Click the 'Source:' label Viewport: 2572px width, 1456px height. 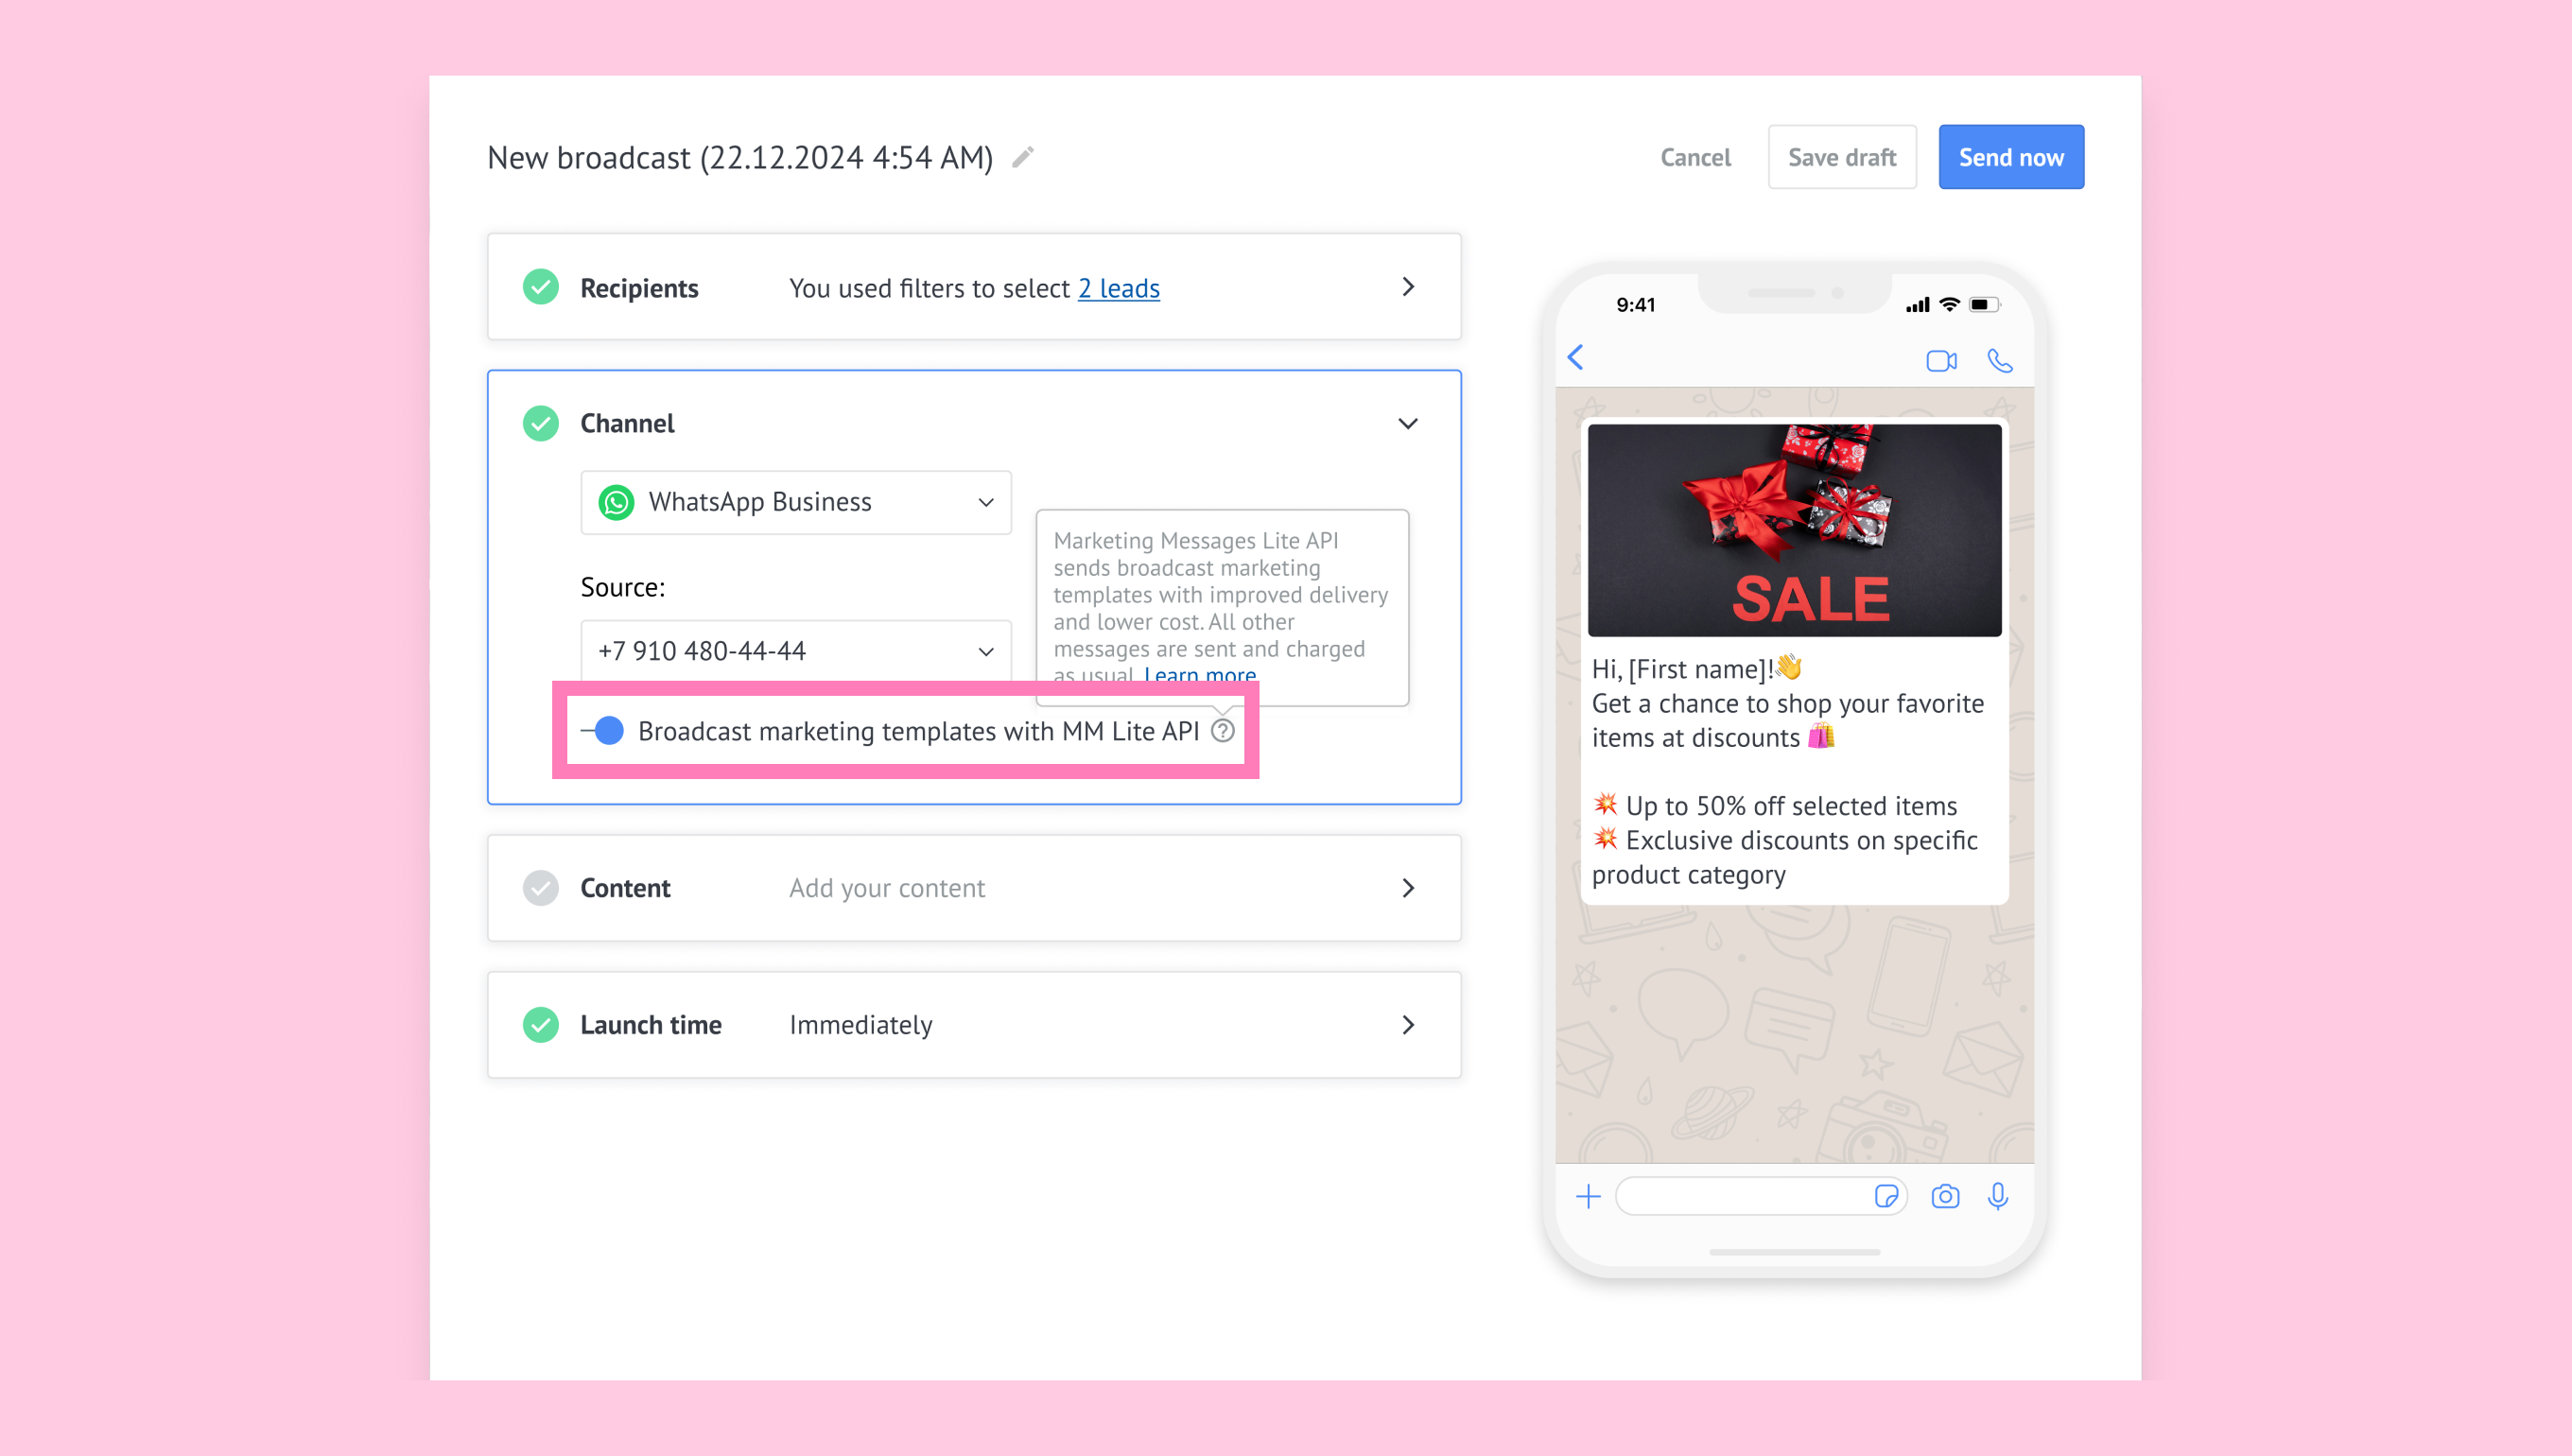(623, 587)
